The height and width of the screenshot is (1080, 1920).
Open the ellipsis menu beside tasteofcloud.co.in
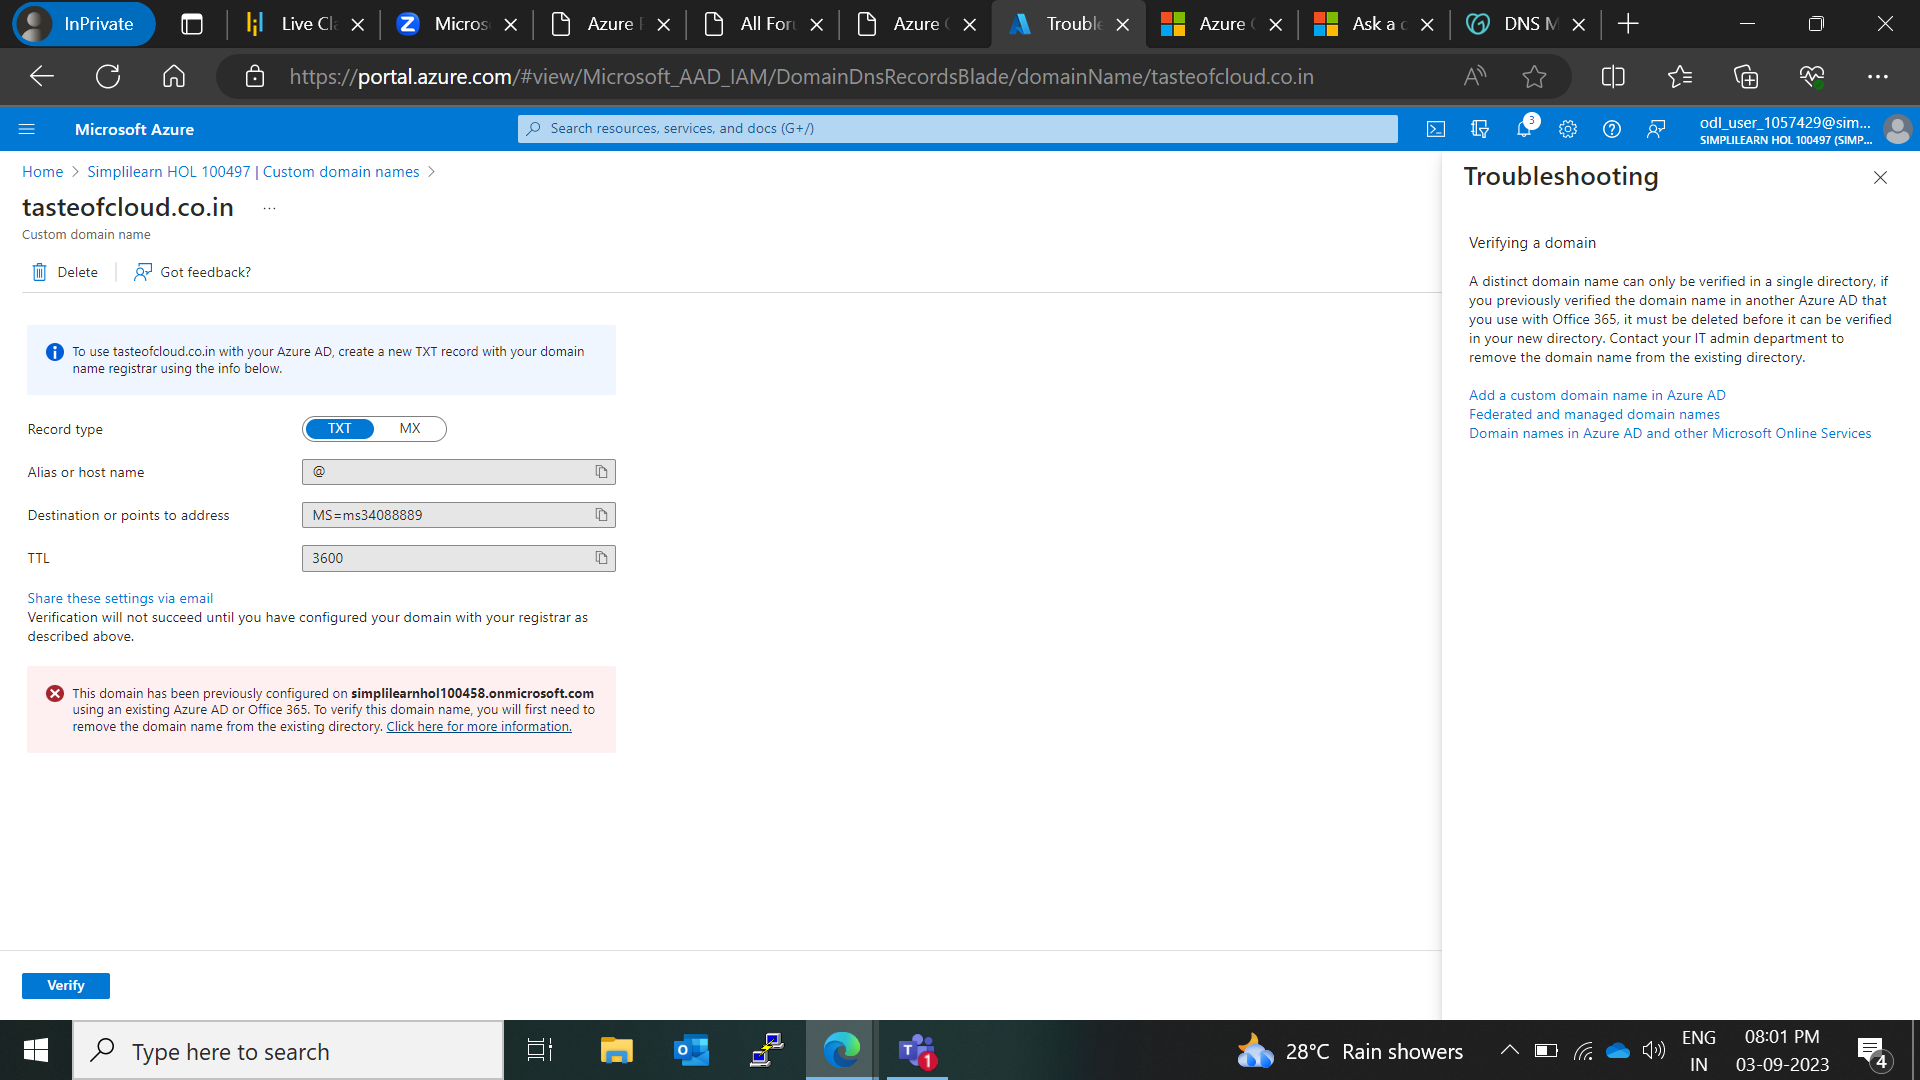point(267,207)
